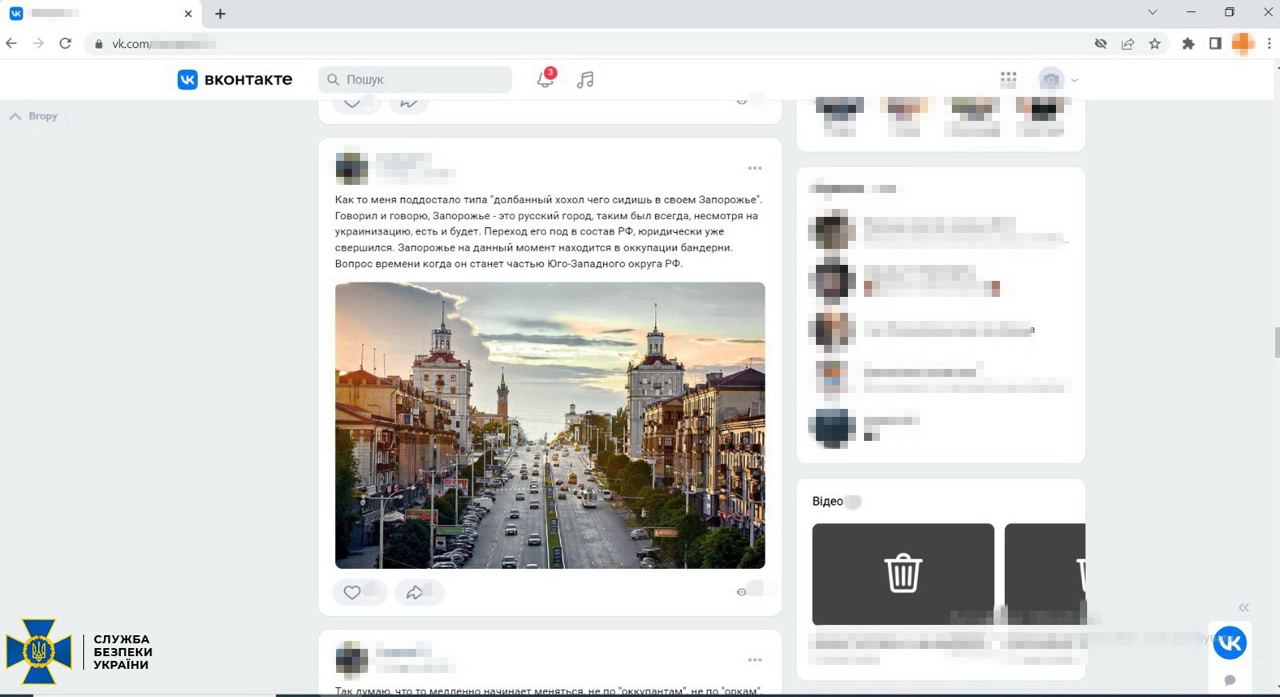Open VK music via the note icon
This screenshot has width=1280, height=697.
point(585,79)
